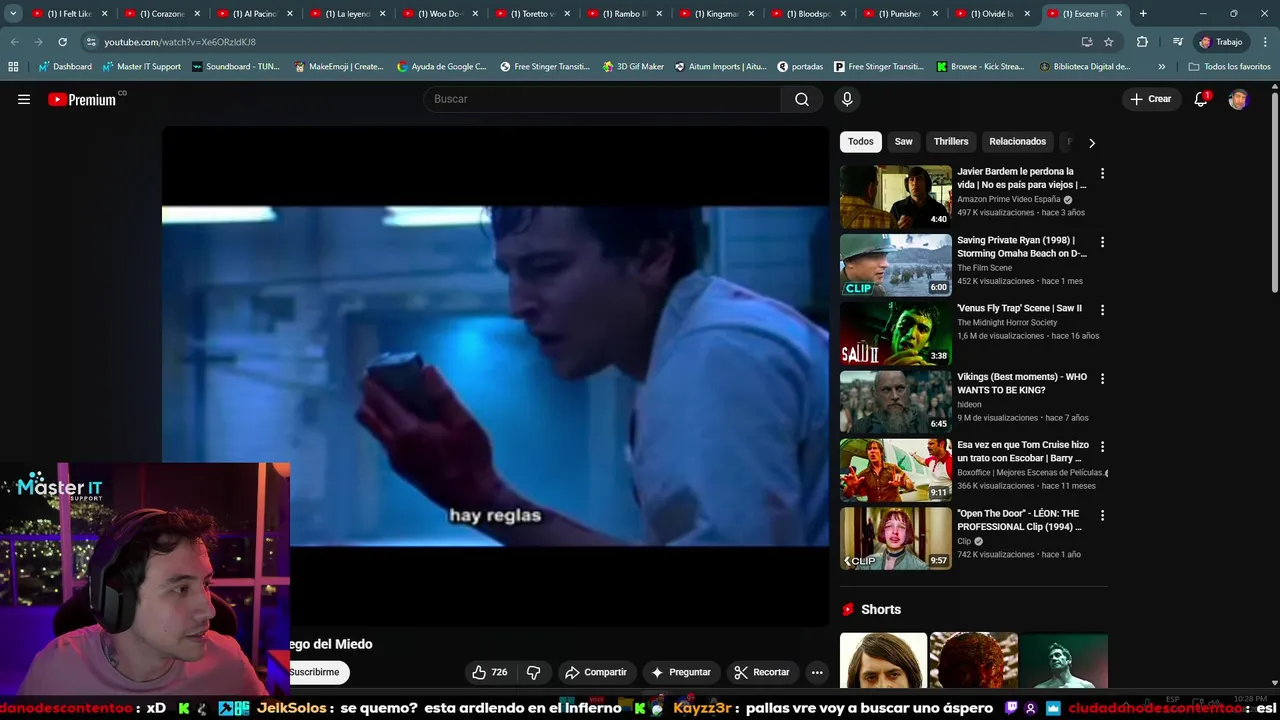Open the 3D Gif Maker bookmark

pos(633,66)
